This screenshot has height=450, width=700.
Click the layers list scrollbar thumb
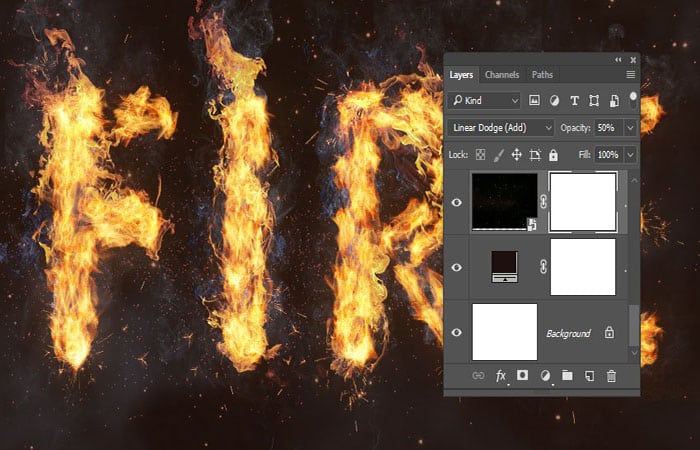(633, 325)
